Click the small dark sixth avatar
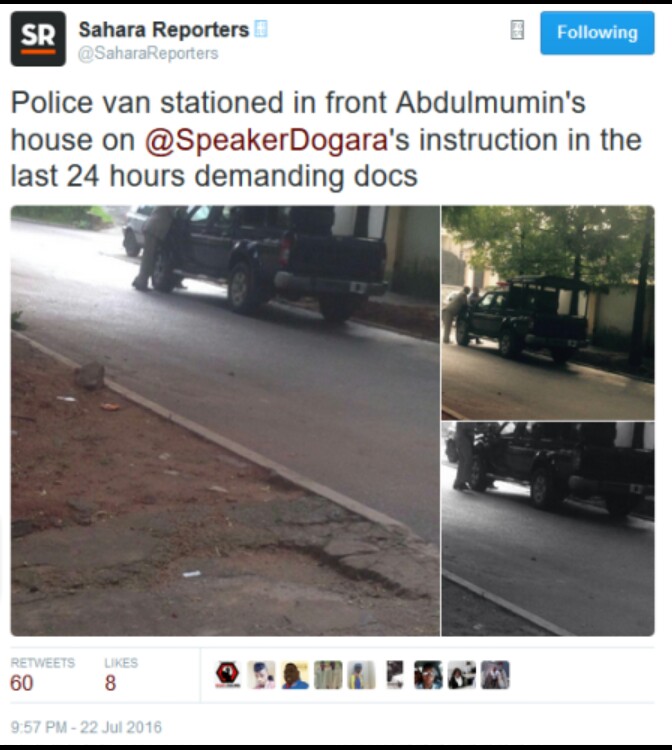This screenshot has height=750, width=672. click(395, 675)
